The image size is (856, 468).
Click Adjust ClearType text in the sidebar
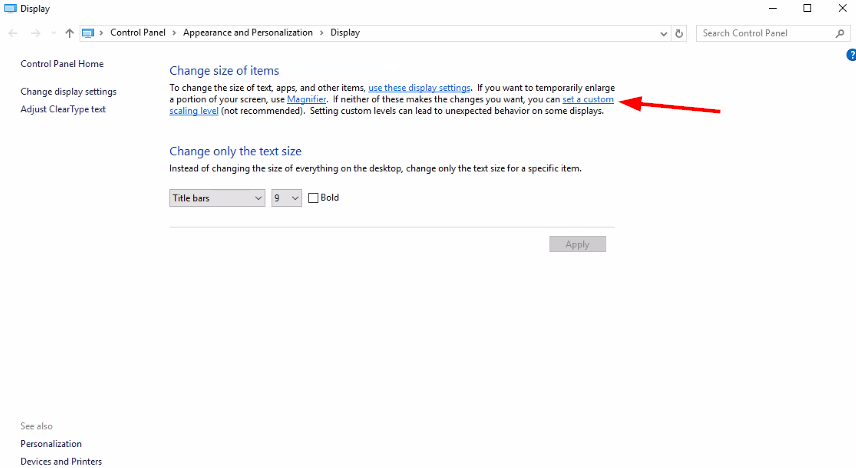[x=63, y=109]
